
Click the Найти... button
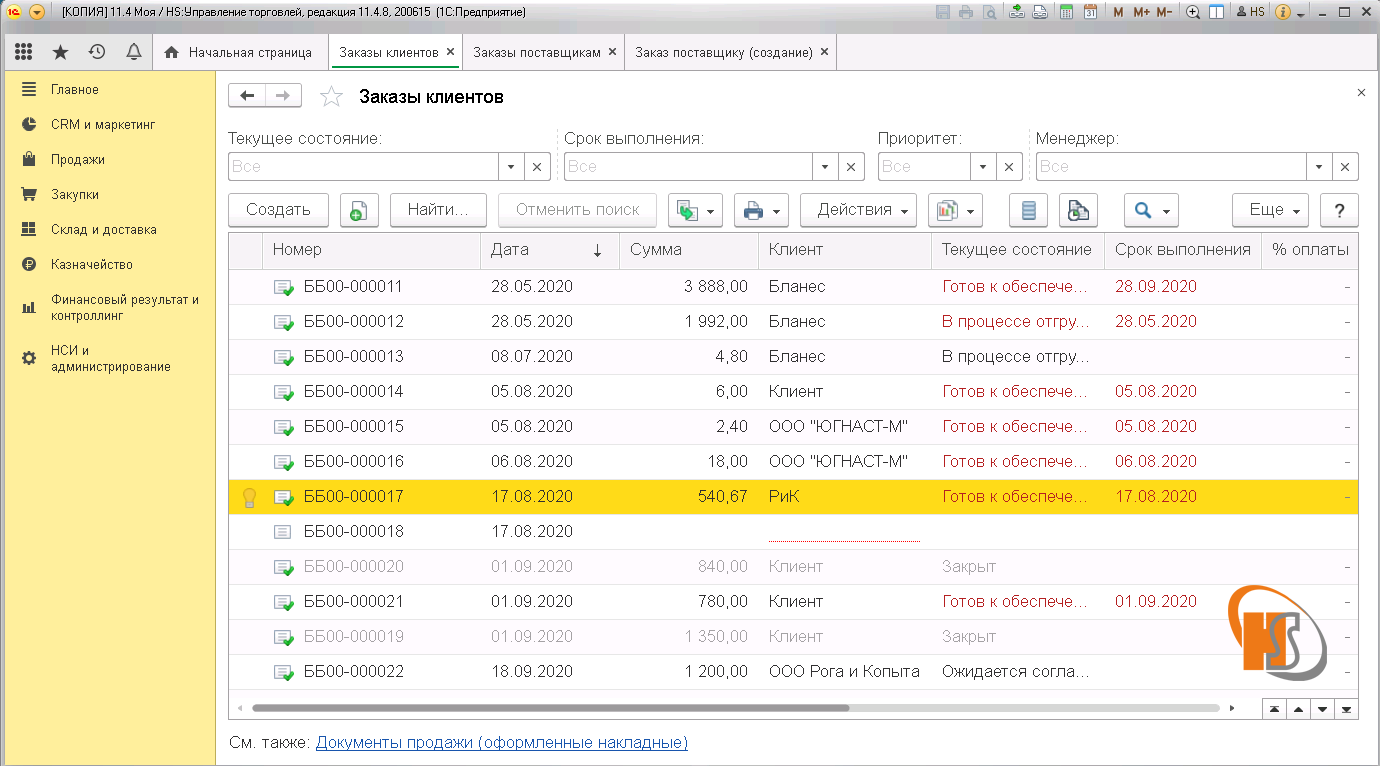438,210
